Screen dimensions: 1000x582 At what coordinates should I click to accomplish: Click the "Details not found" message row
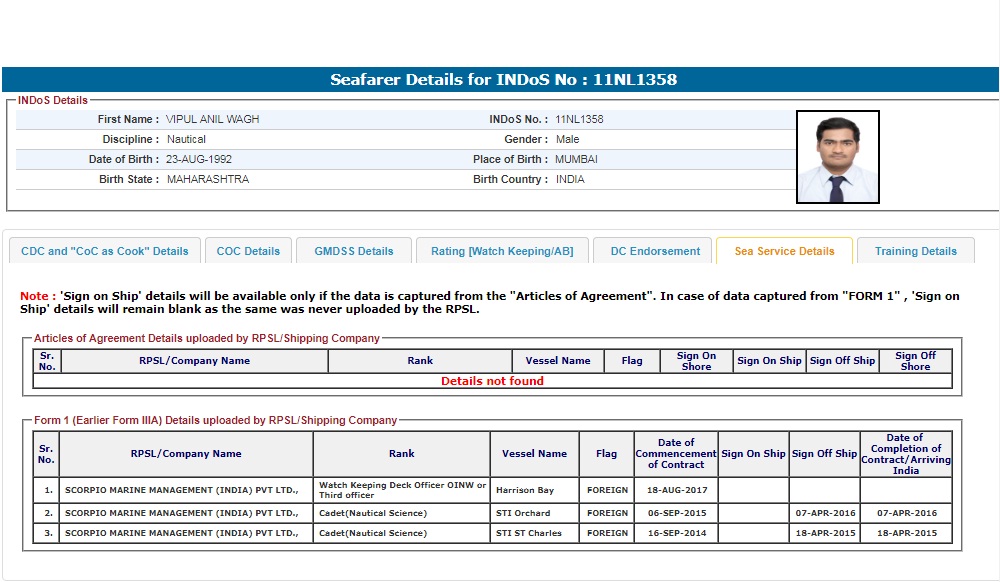pos(492,381)
